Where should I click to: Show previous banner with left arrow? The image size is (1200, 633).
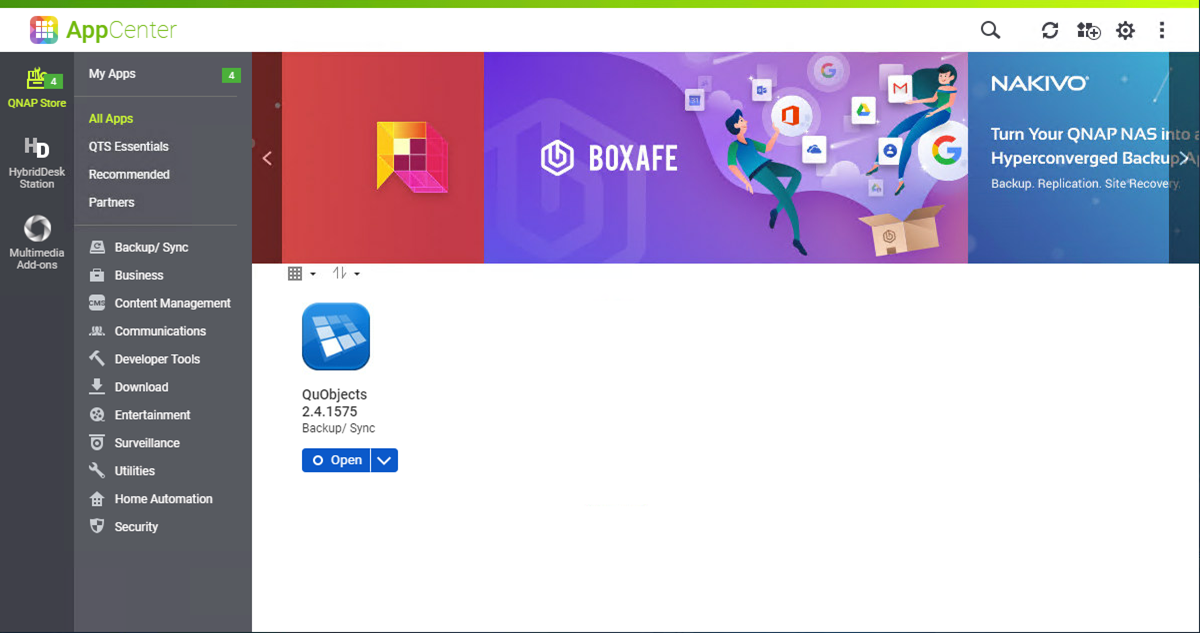pyautogui.click(x=267, y=158)
